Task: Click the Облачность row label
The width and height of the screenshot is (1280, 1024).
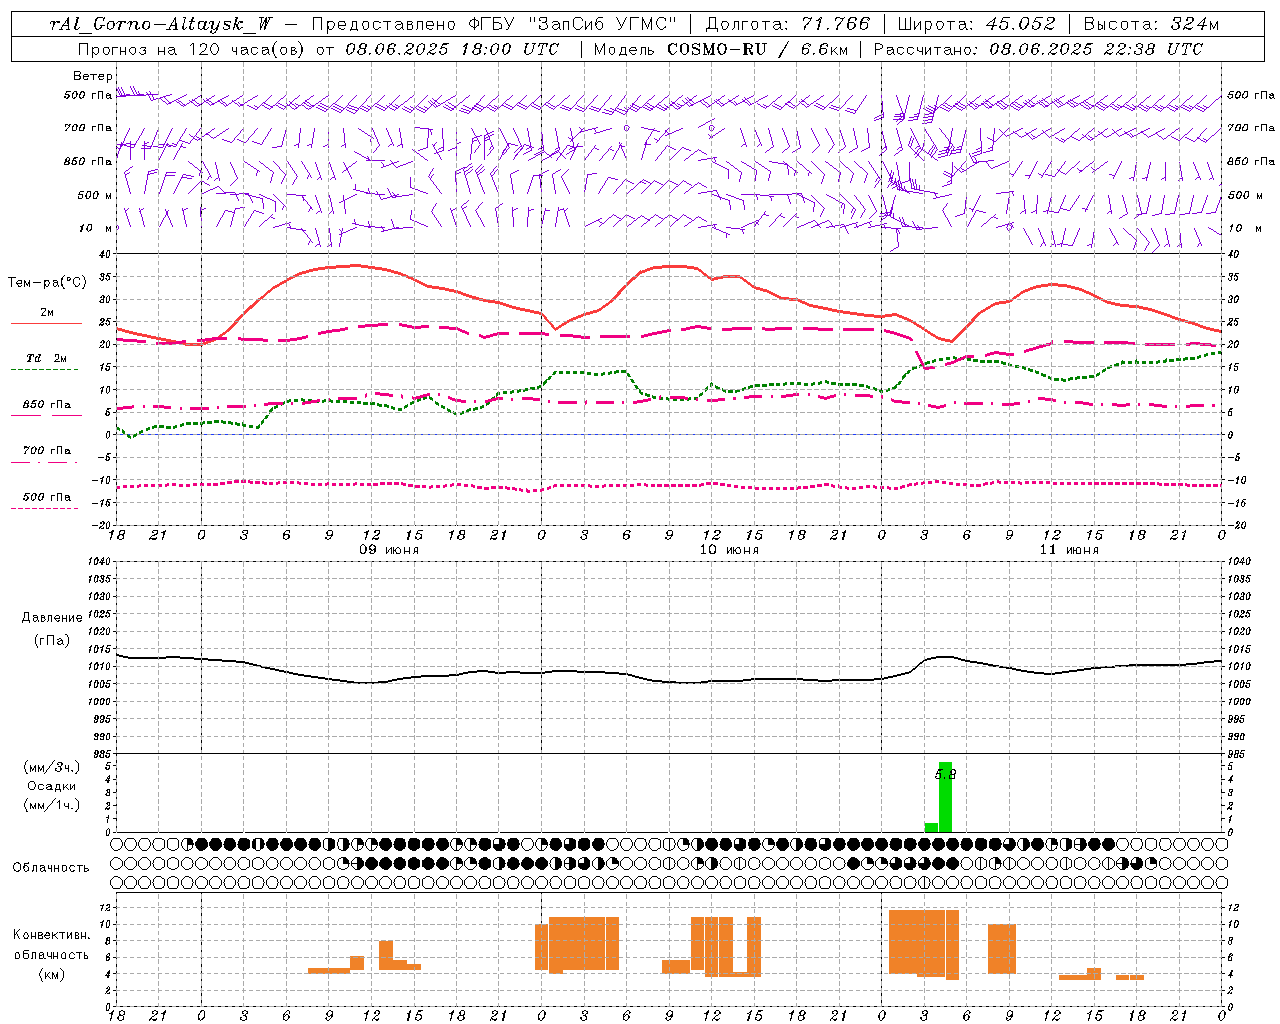Action: pyautogui.click(x=51, y=868)
